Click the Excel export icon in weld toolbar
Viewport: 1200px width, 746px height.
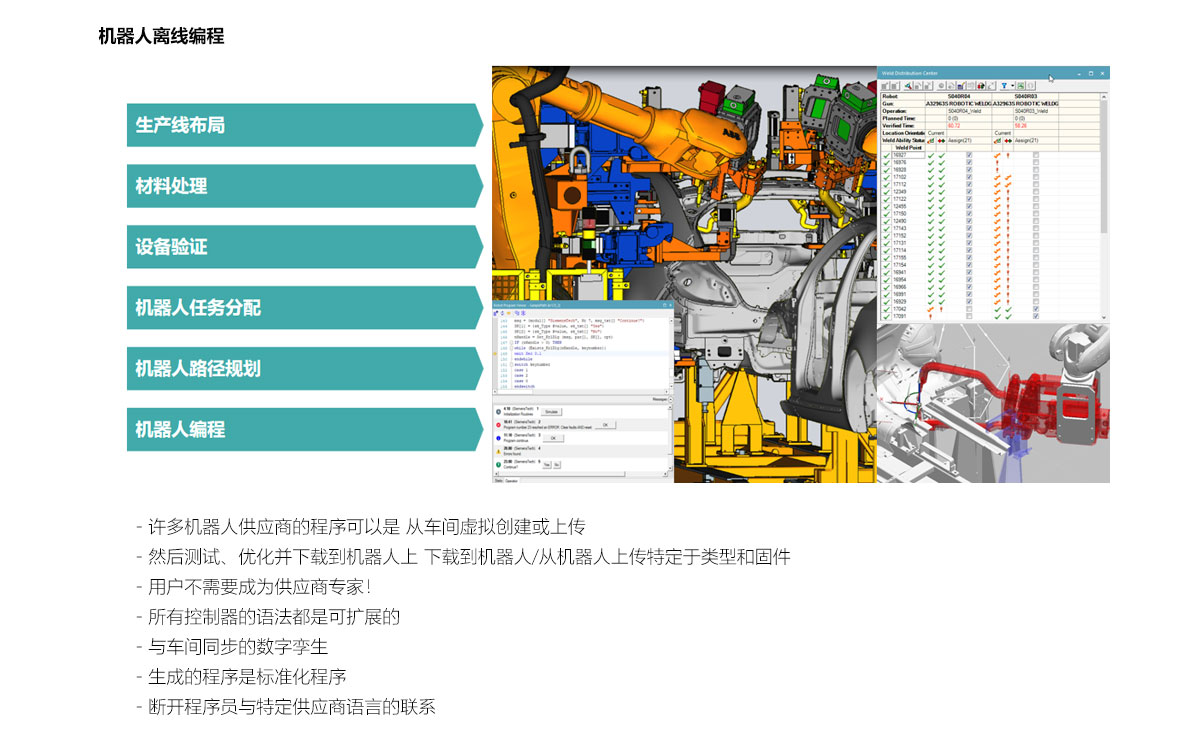tap(1019, 86)
